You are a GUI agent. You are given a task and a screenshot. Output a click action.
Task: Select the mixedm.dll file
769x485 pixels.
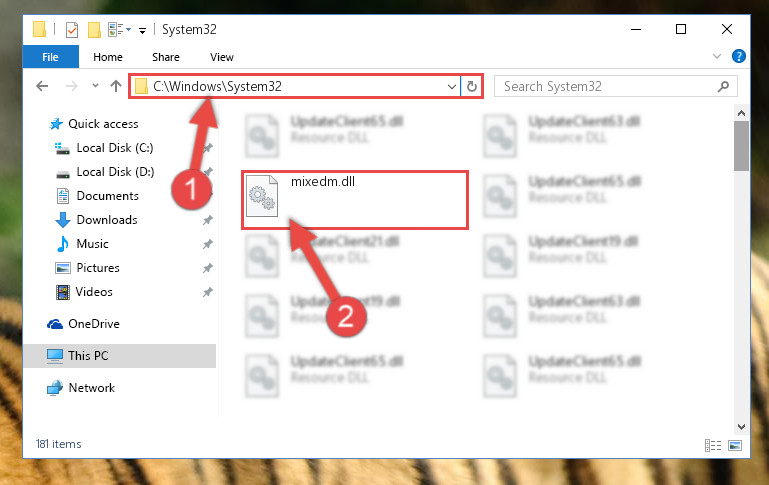354,200
